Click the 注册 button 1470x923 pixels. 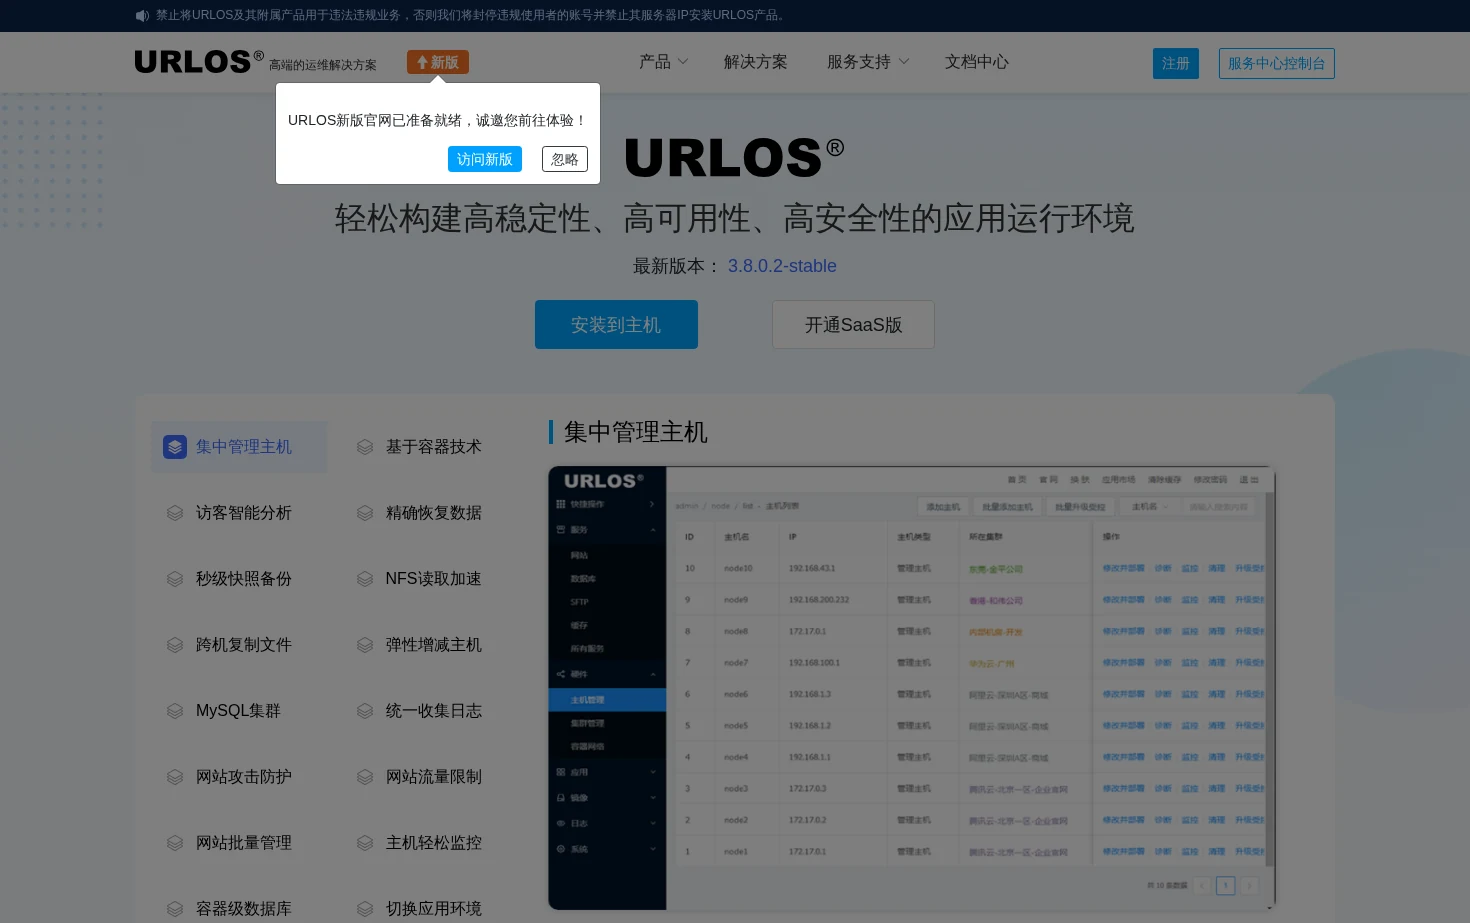(x=1176, y=63)
